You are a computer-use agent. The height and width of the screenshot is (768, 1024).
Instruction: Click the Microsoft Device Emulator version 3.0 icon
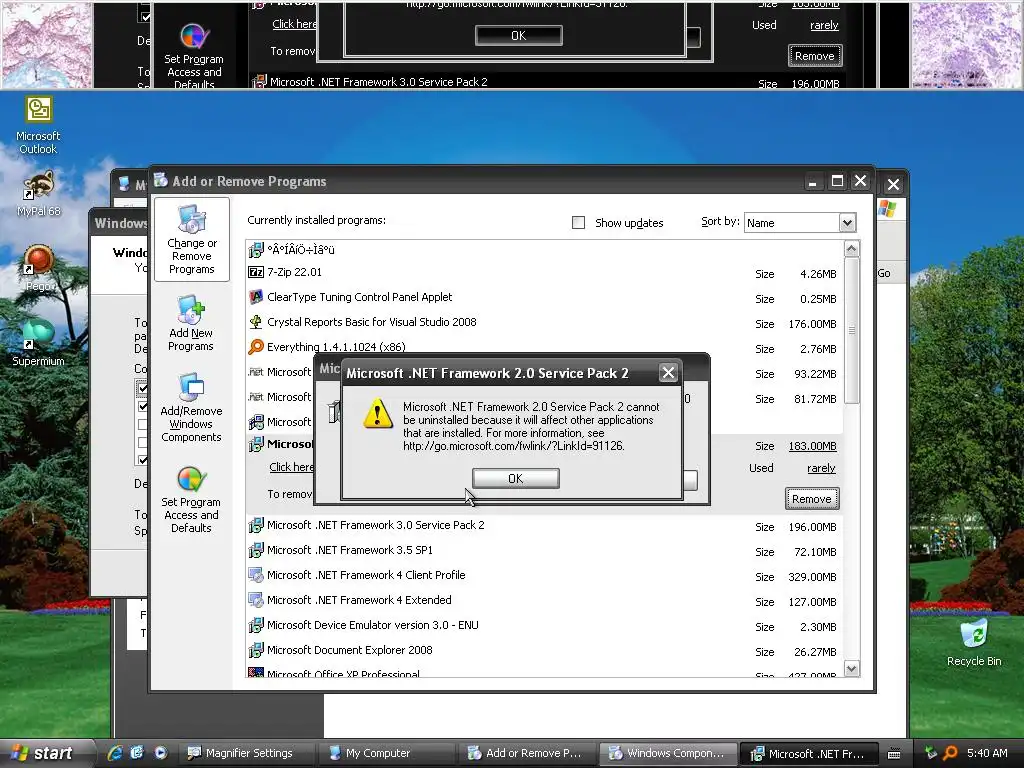tap(256, 625)
